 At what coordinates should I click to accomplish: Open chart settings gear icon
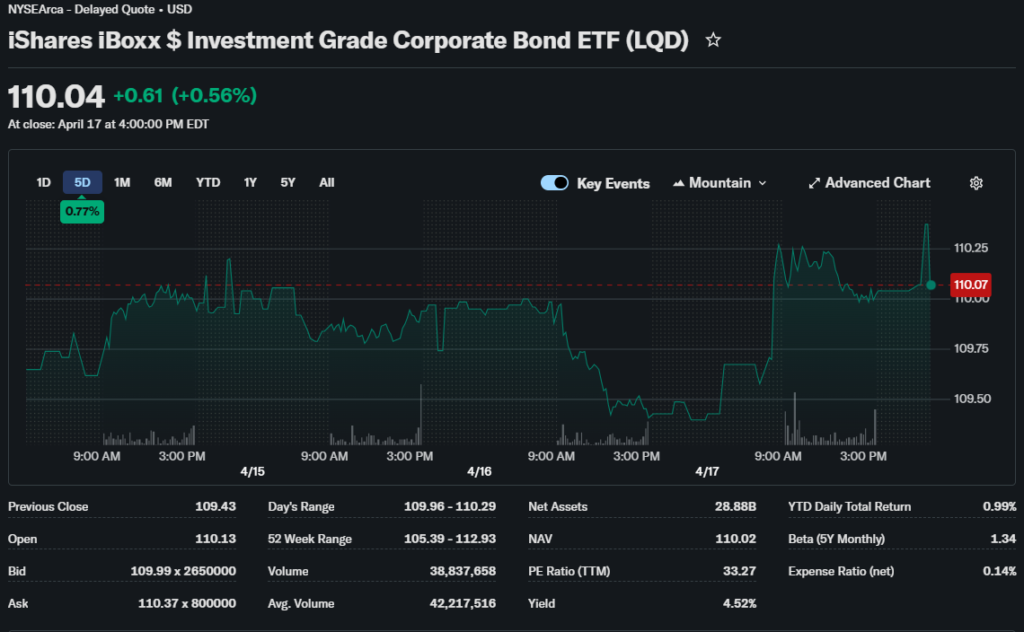[976, 183]
